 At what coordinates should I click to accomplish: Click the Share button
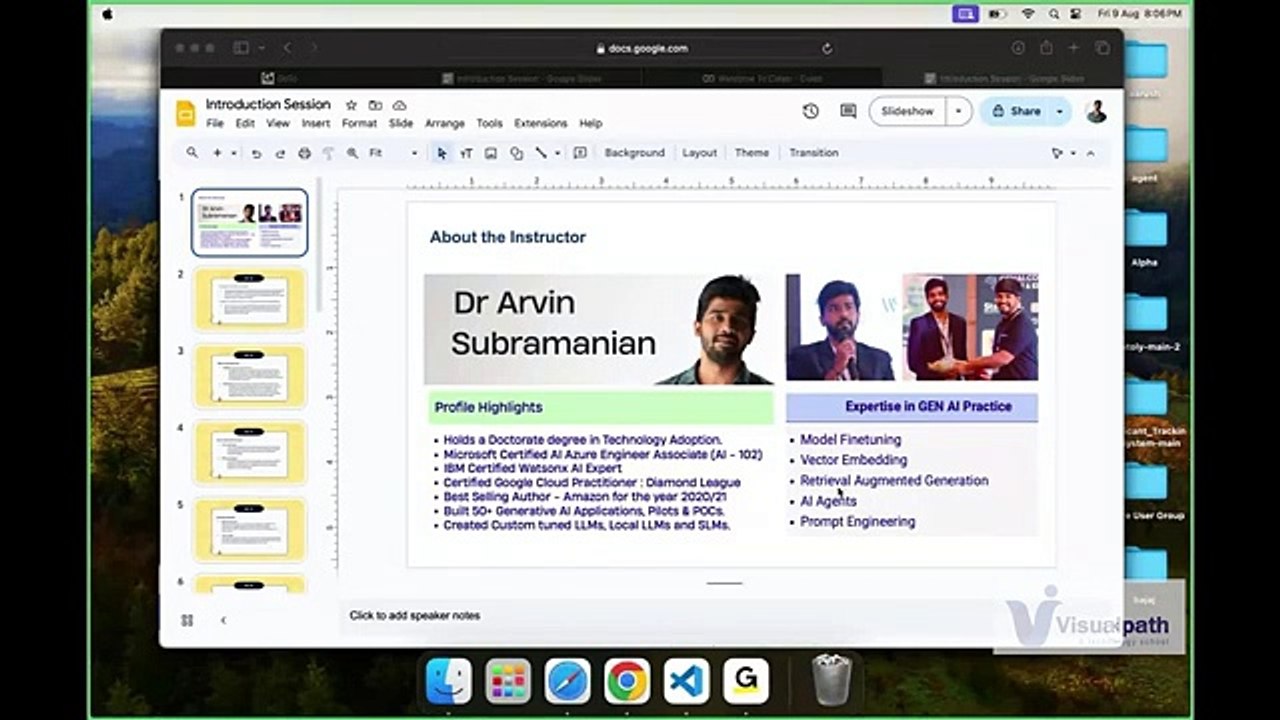click(x=1016, y=111)
